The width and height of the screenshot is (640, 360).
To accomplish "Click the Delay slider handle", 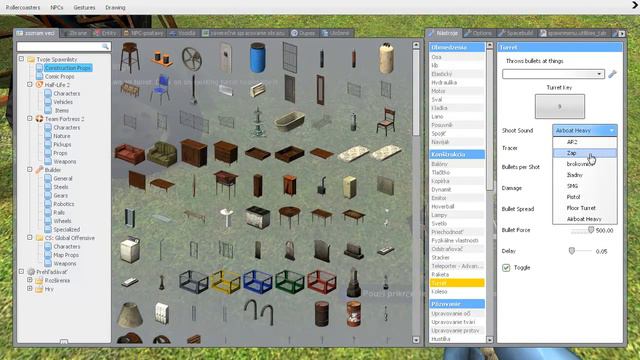I will pos(572,251).
